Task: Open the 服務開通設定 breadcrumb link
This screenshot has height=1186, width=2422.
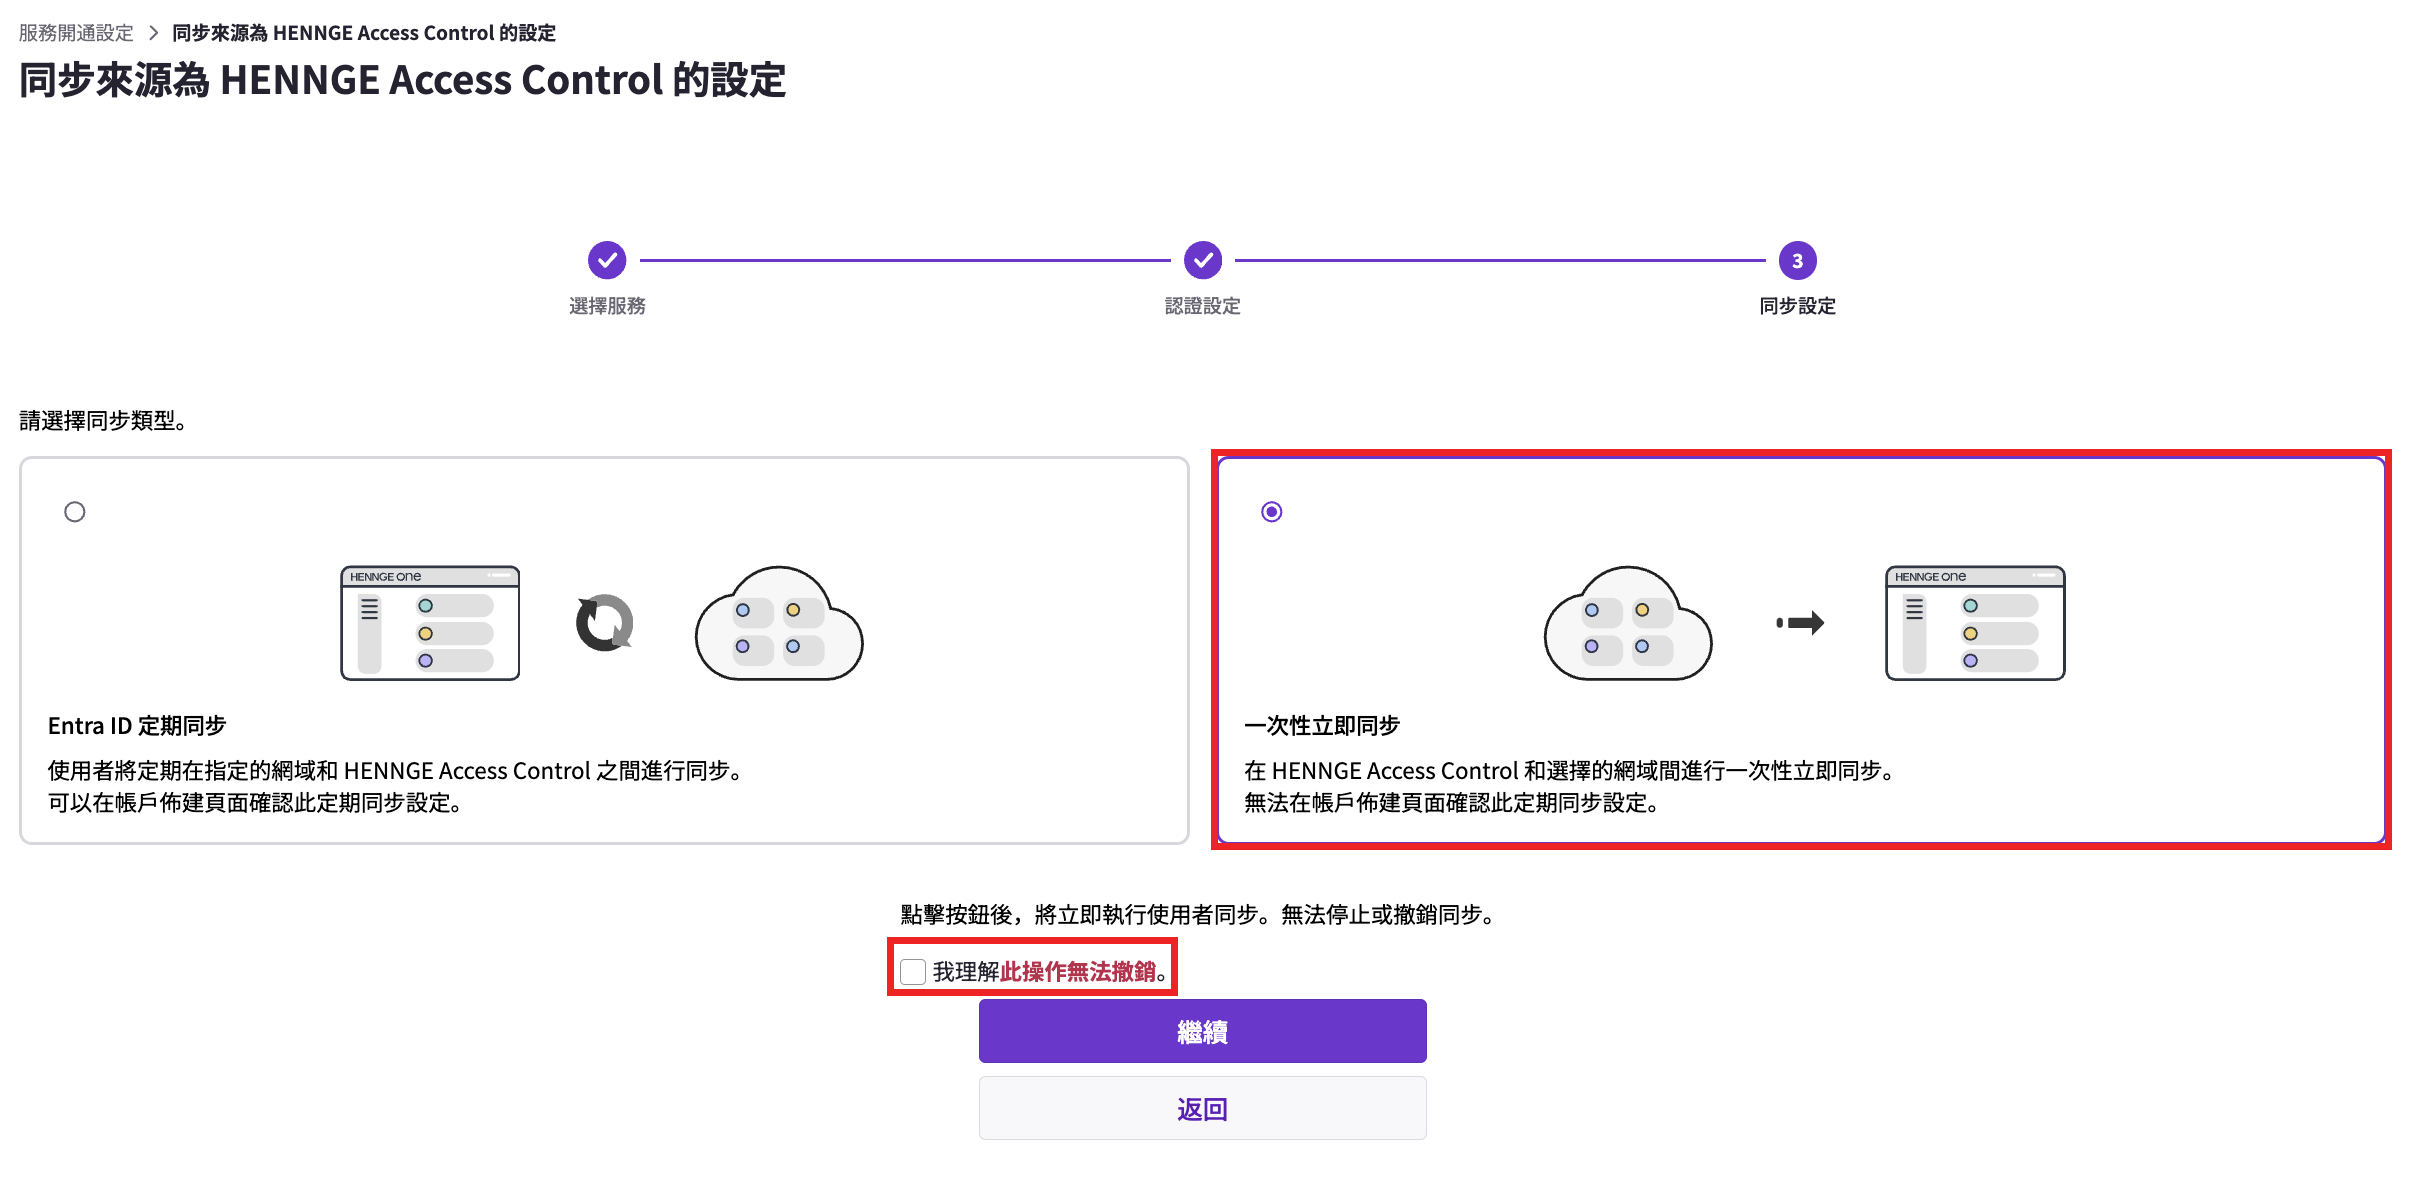Action: [76, 33]
